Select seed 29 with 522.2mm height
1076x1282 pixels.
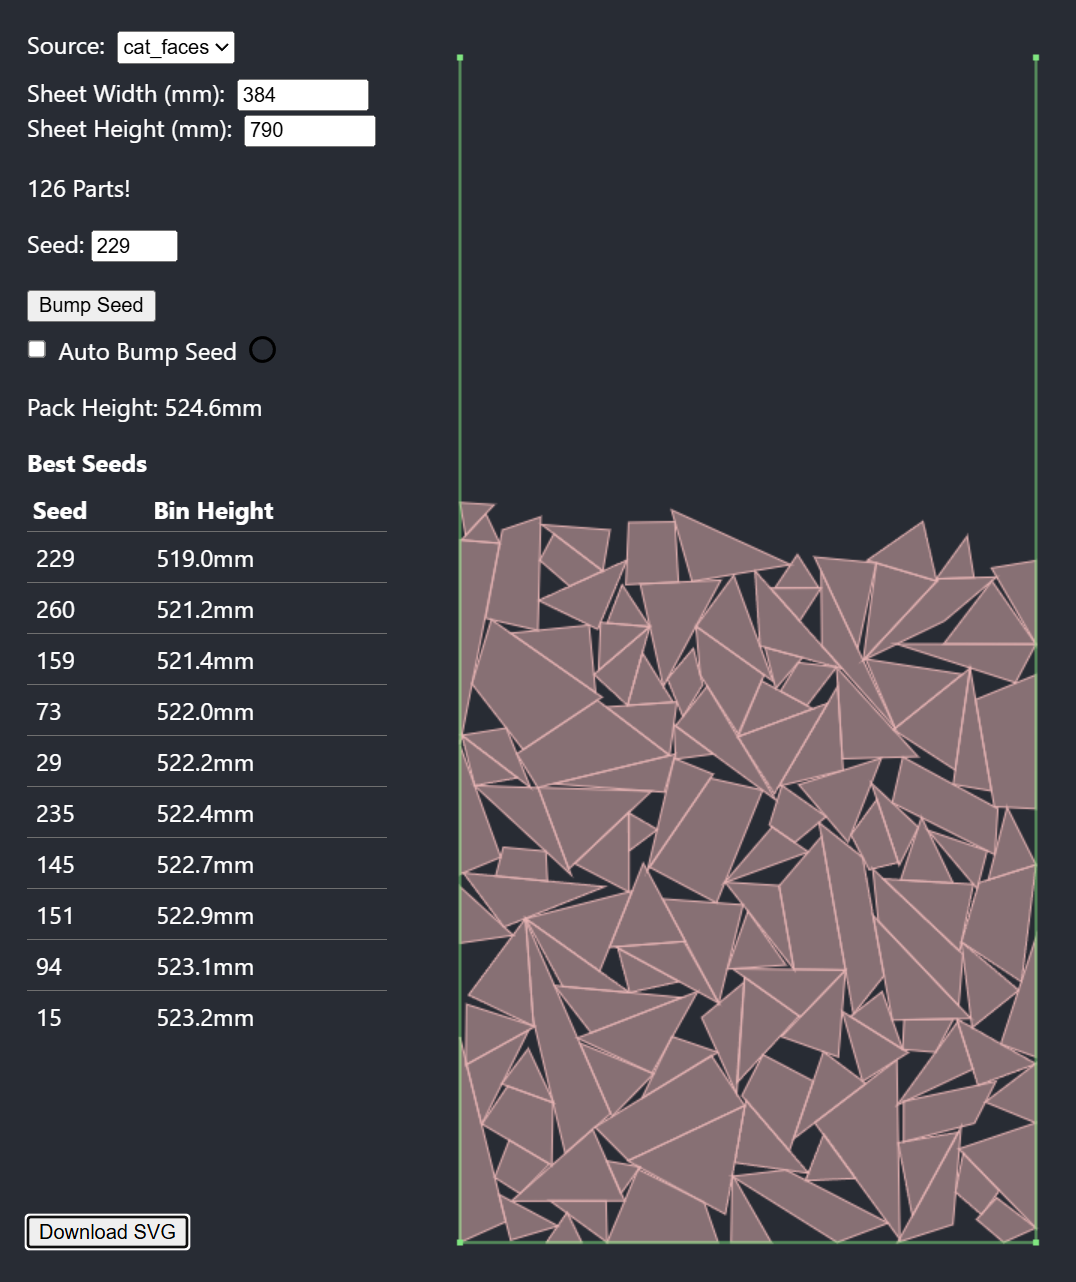point(207,762)
